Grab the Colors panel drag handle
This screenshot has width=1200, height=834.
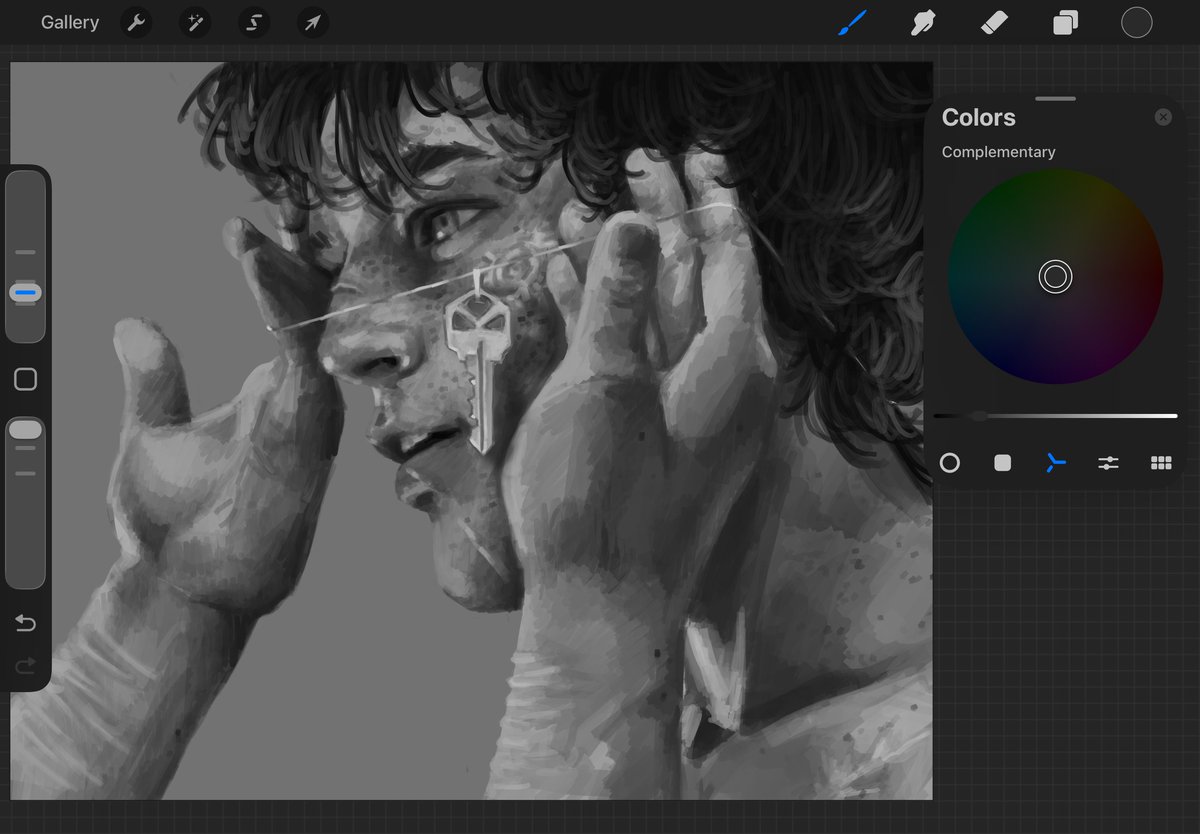point(1056,99)
